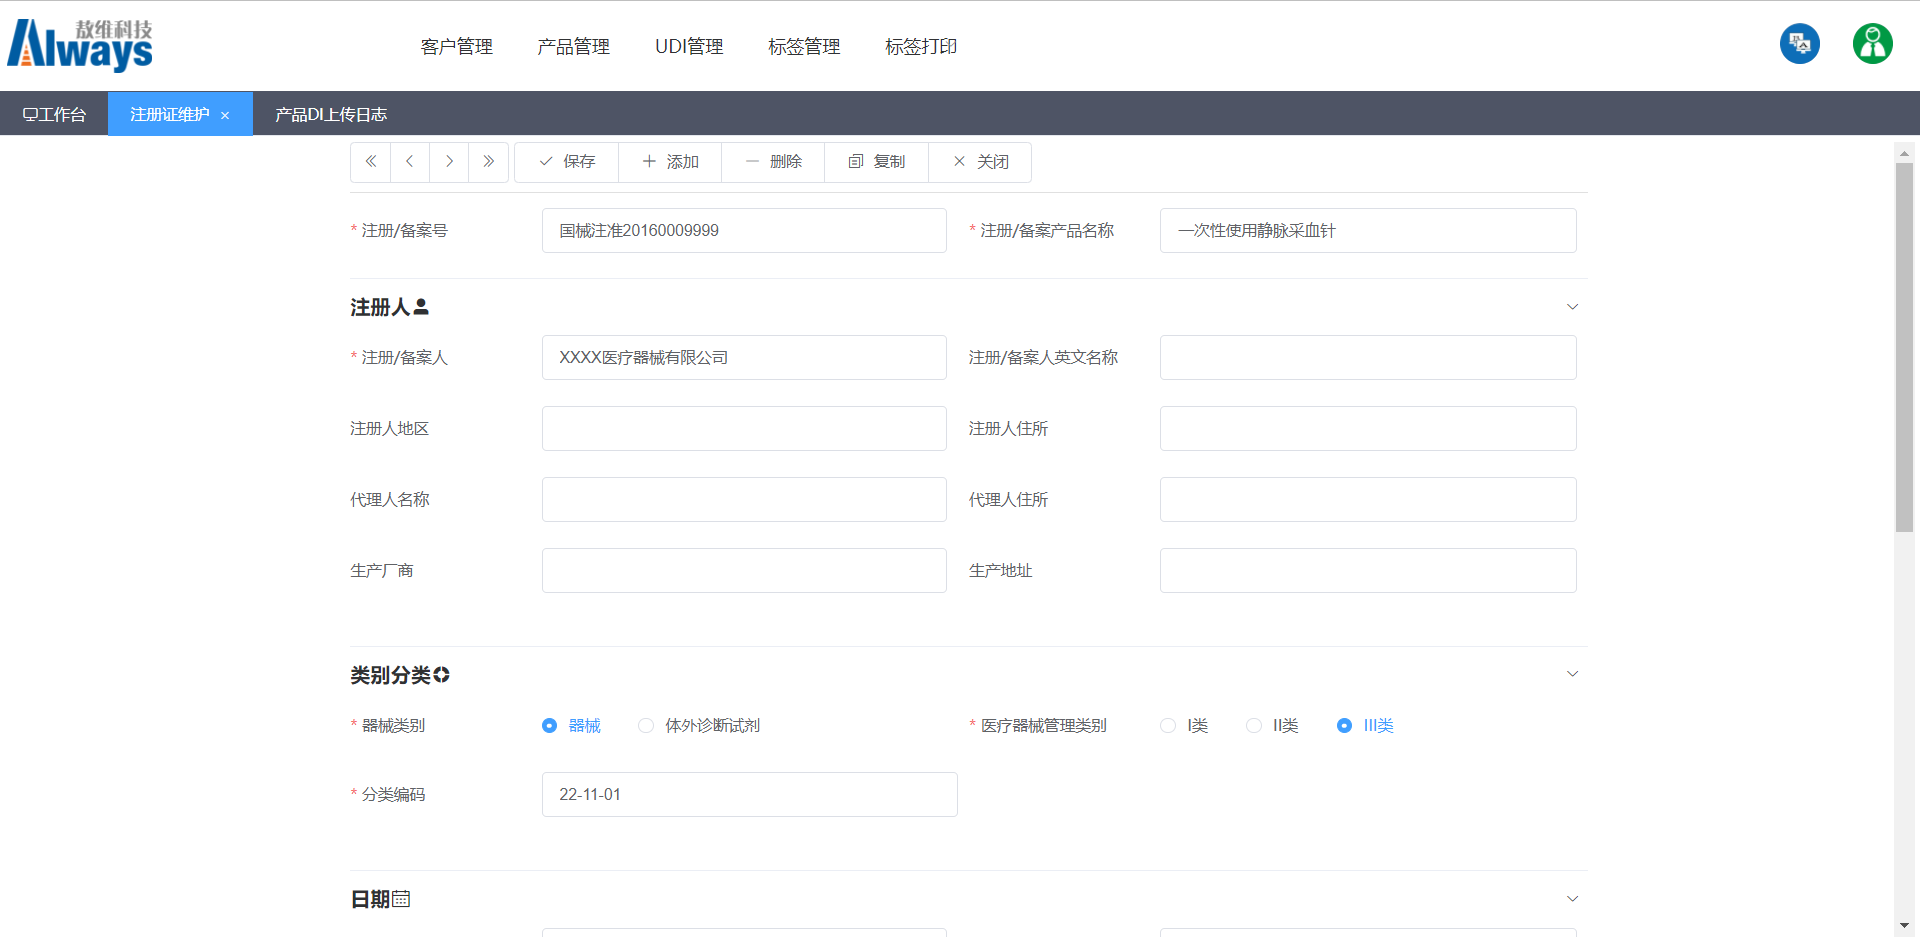Click the 注册/备案产品名称 input field
Image resolution: width=1920 pixels, height=942 pixels.
(1368, 231)
